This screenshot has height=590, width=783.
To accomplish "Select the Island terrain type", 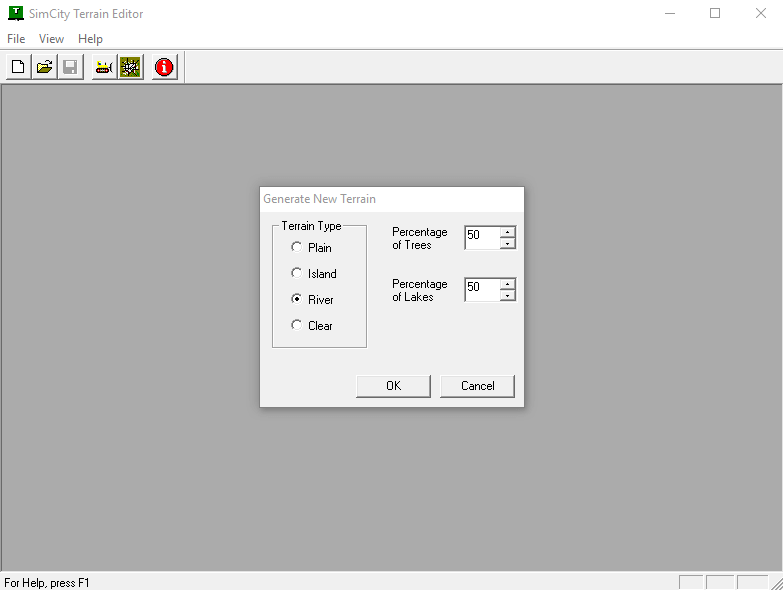I will 314,274.
